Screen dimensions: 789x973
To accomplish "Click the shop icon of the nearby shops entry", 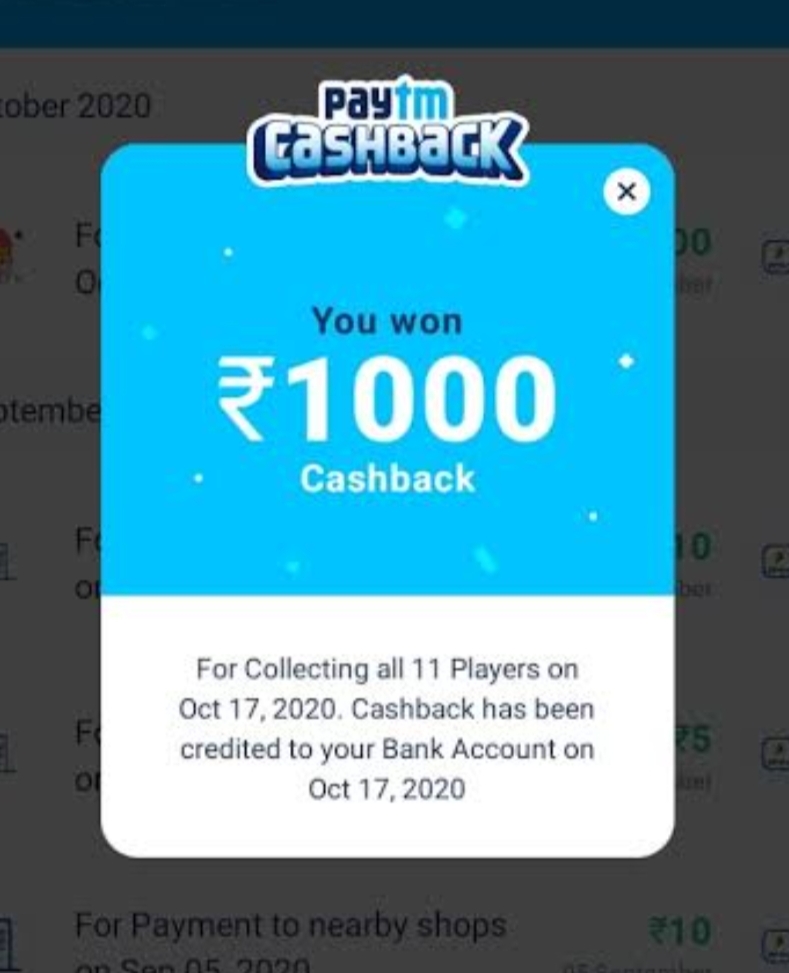I will click(x=6, y=944).
